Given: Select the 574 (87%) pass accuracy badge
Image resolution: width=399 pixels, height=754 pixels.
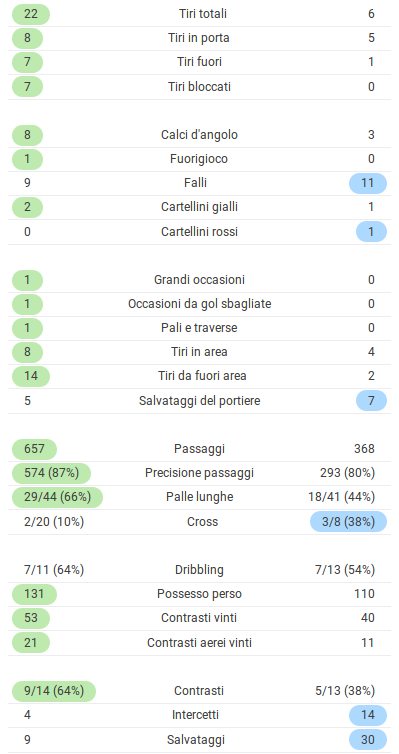Looking at the screenshot, I should coord(51,473).
